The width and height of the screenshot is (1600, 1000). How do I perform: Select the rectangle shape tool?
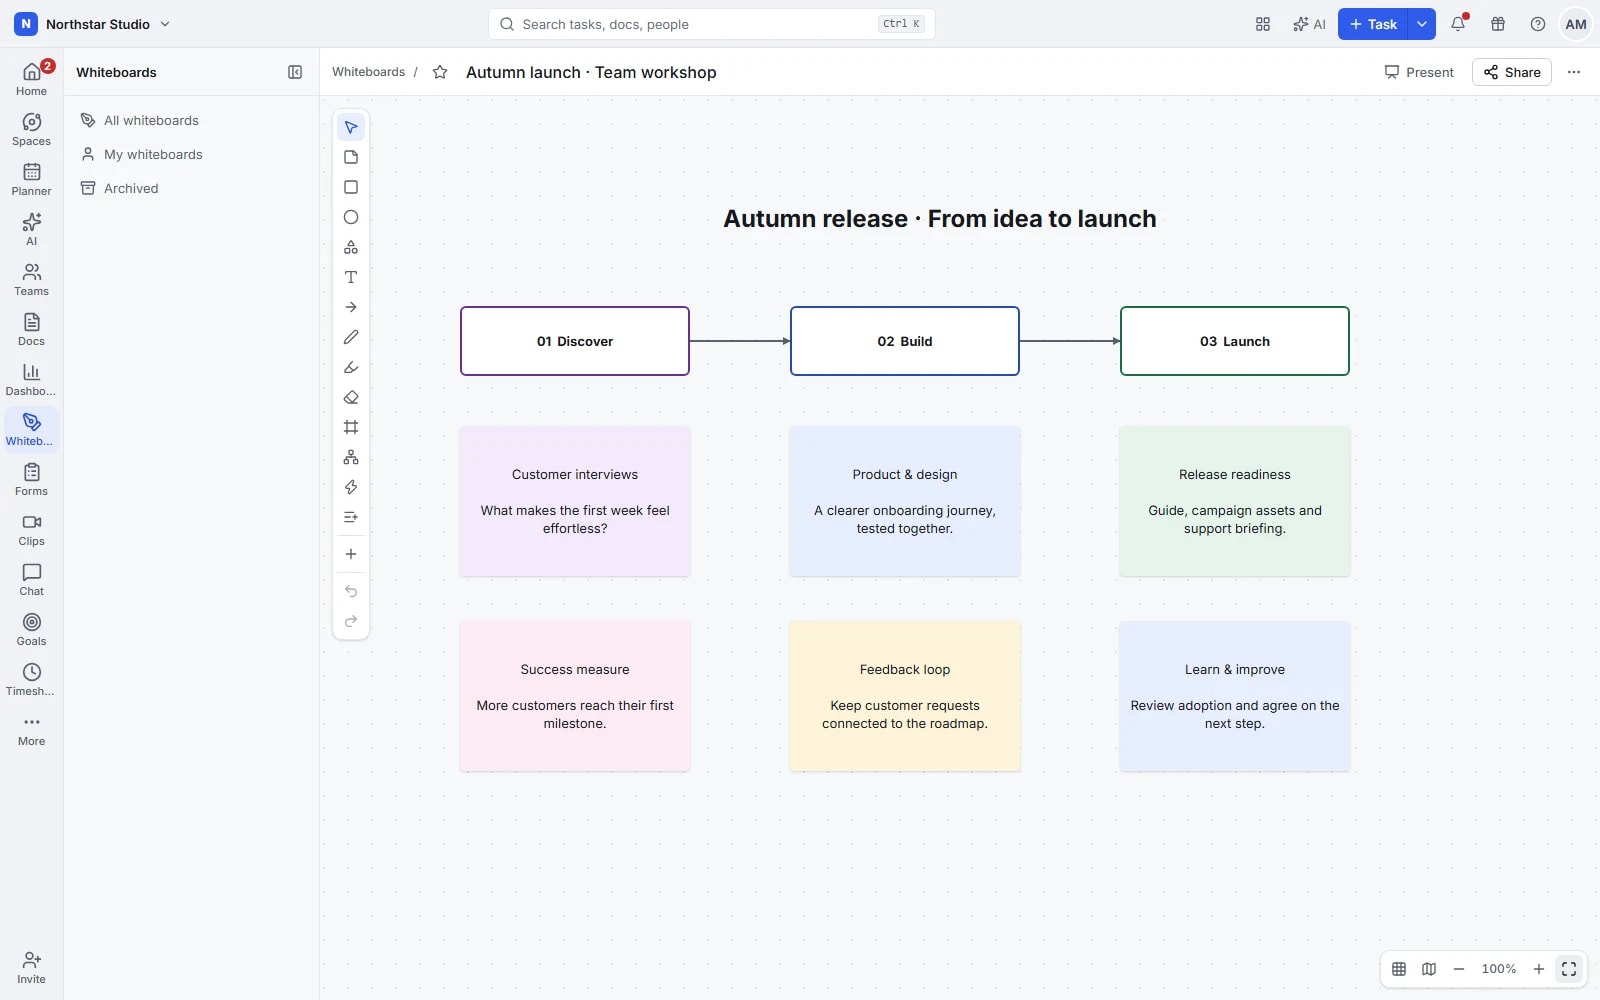click(351, 187)
